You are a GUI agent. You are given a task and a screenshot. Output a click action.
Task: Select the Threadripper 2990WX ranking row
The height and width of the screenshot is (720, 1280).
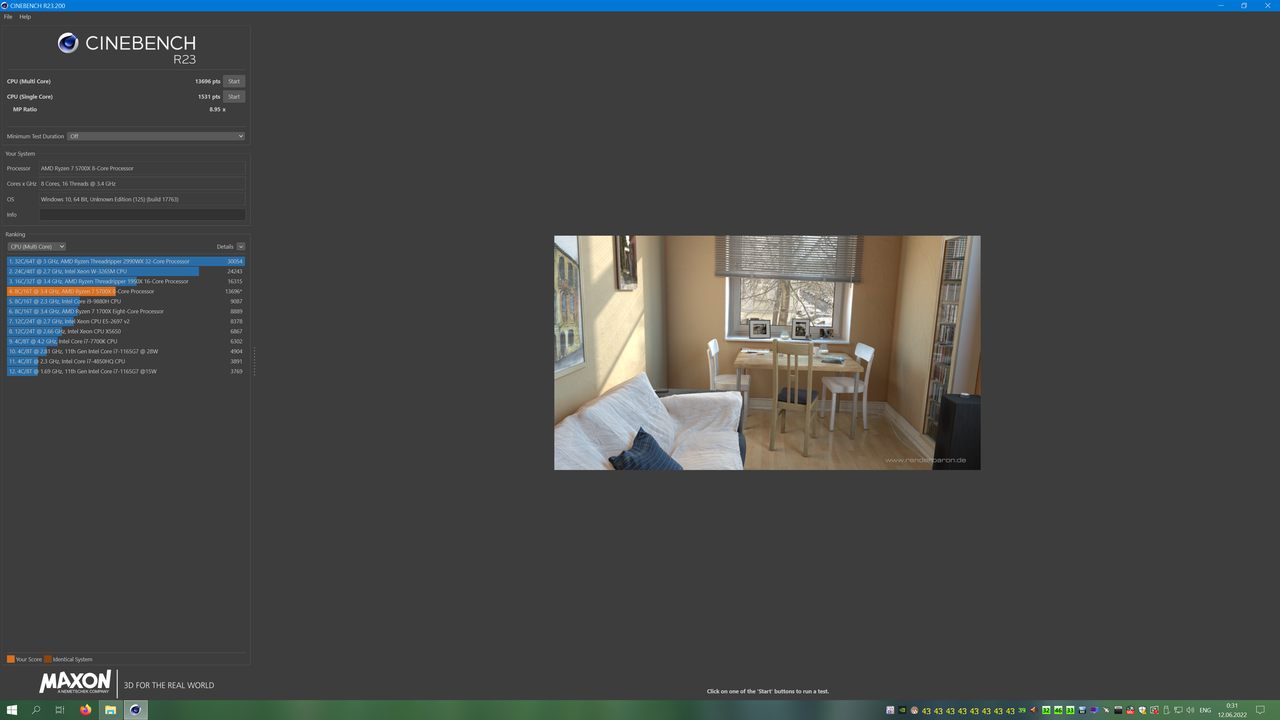pos(125,261)
